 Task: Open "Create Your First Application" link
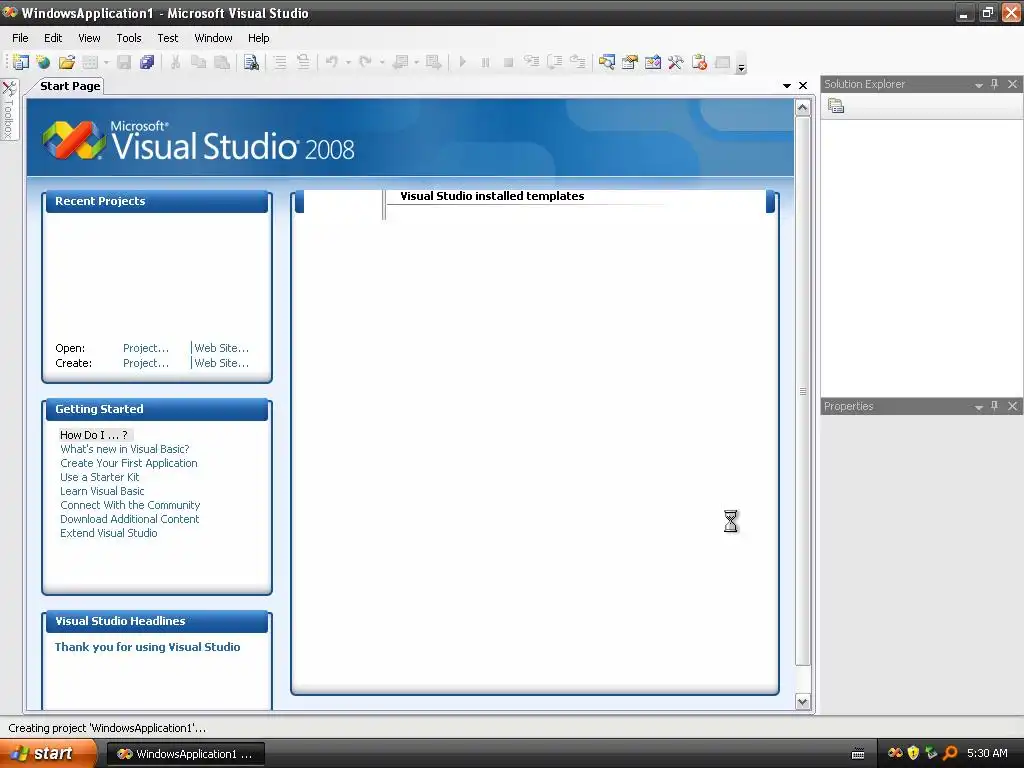[129, 463]
